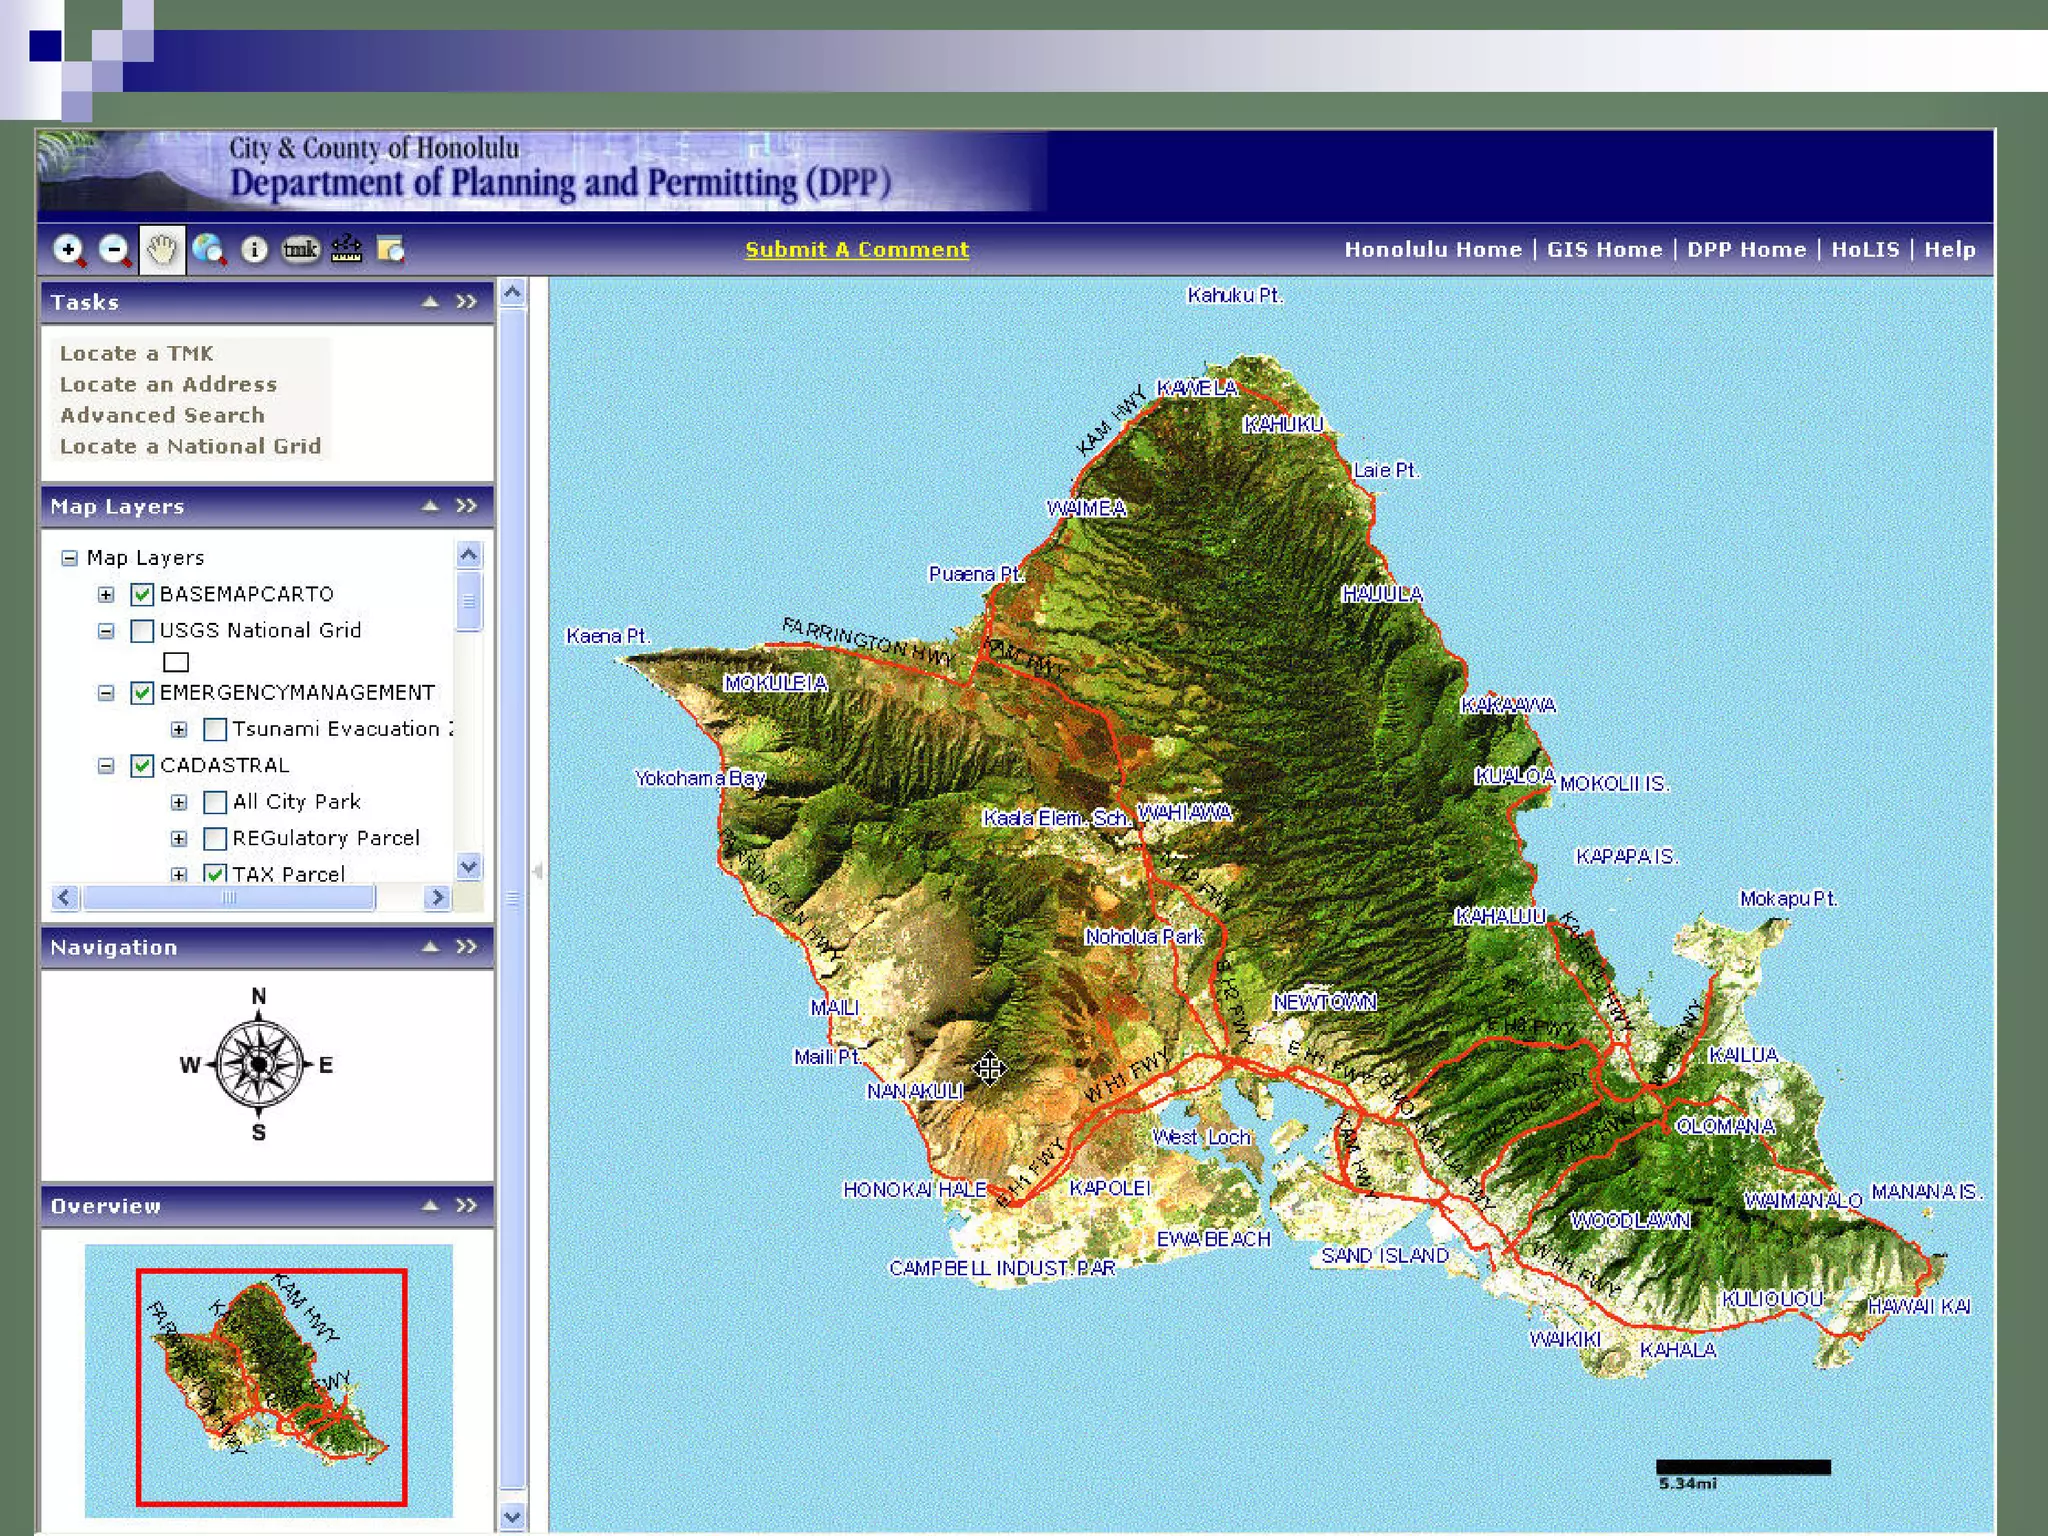Viewport: 2048px width, 1536px height.
Task: Expand the BASEMAPCARTO layer tree node
Action: pyautogui.click(x=106, y=595)
